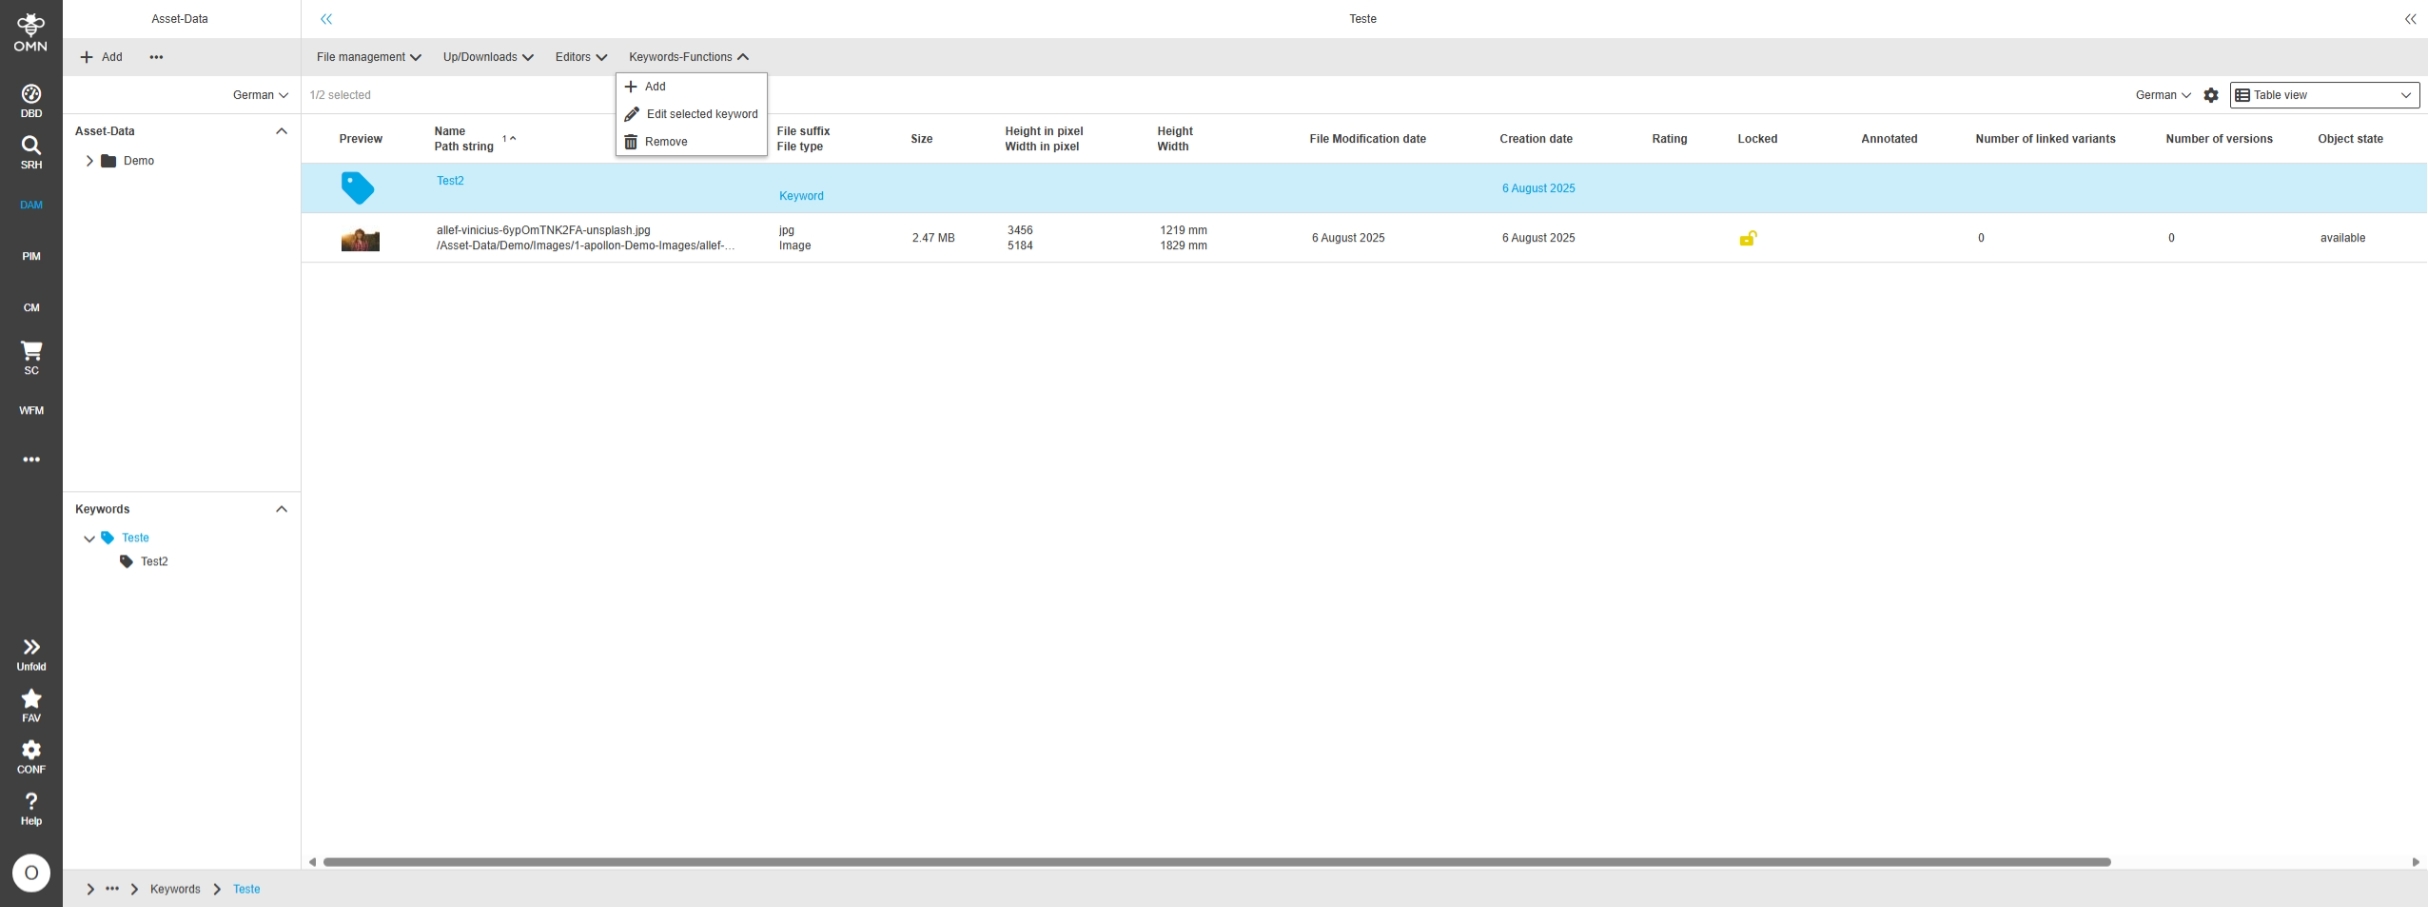Close the Keywords-Functions dropdown

[x=689, y=57]
